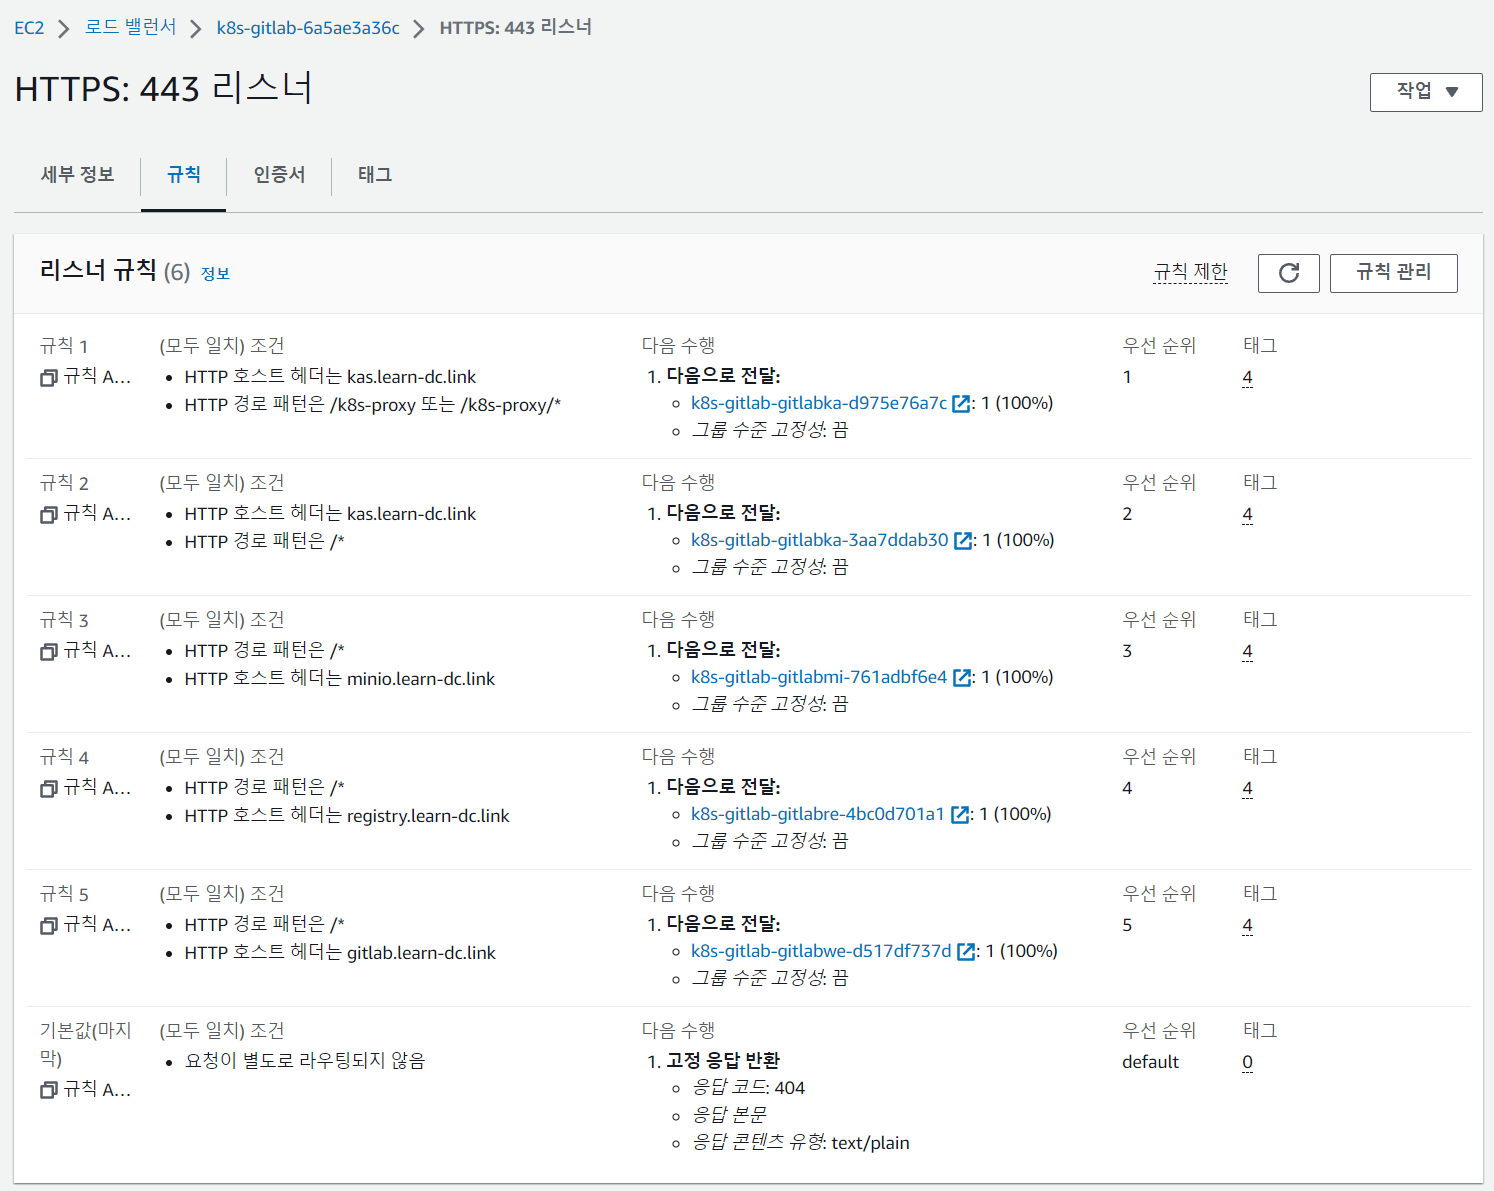Open k8s-gitlab-6a5ae3a36c breadcrumb link
The width and height of the screenshot is (1494, 1191).
[x=308, y=28]
